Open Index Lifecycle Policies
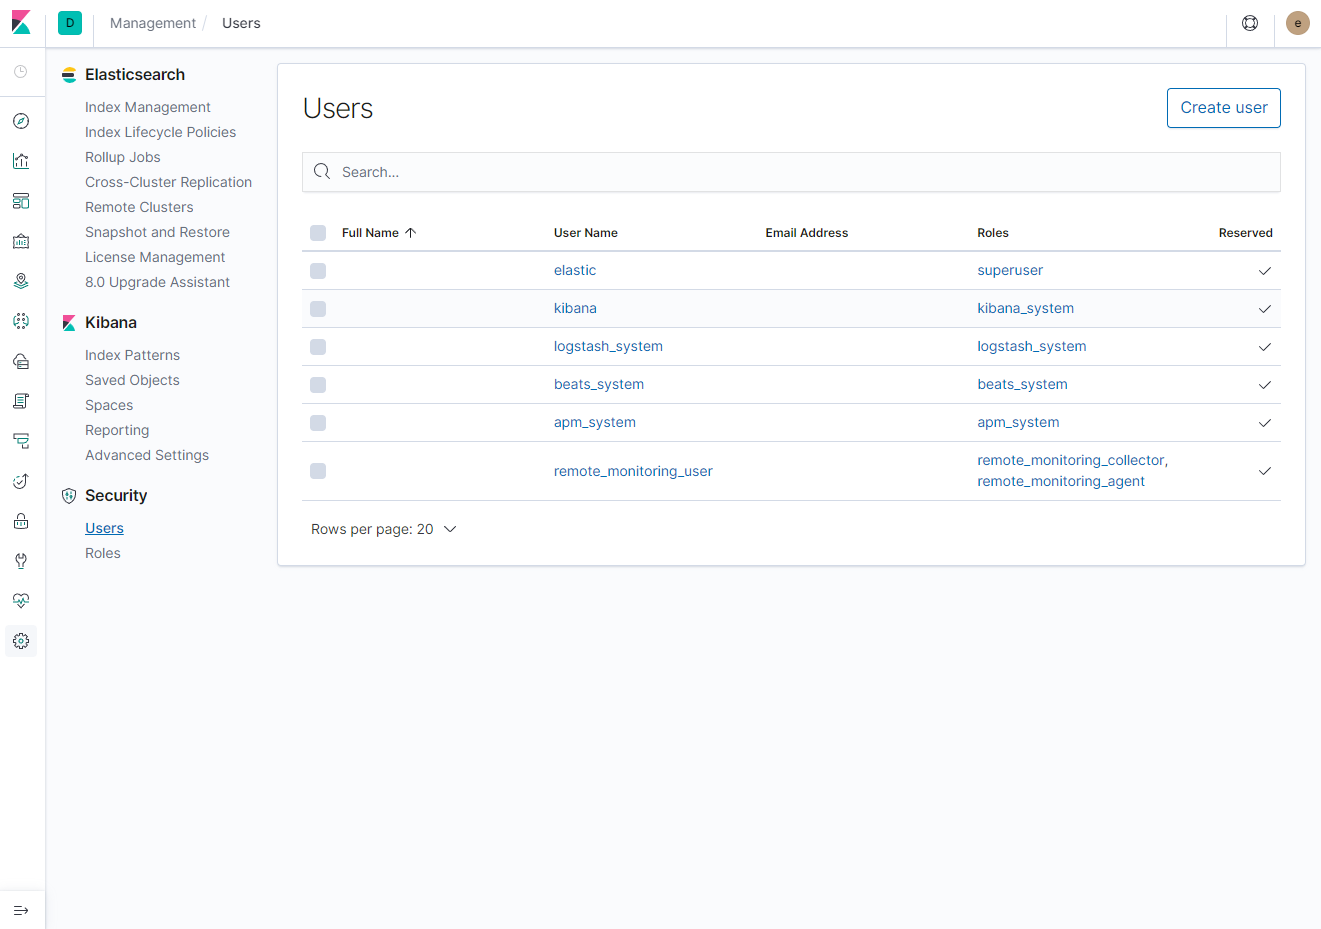 [161, 132]
